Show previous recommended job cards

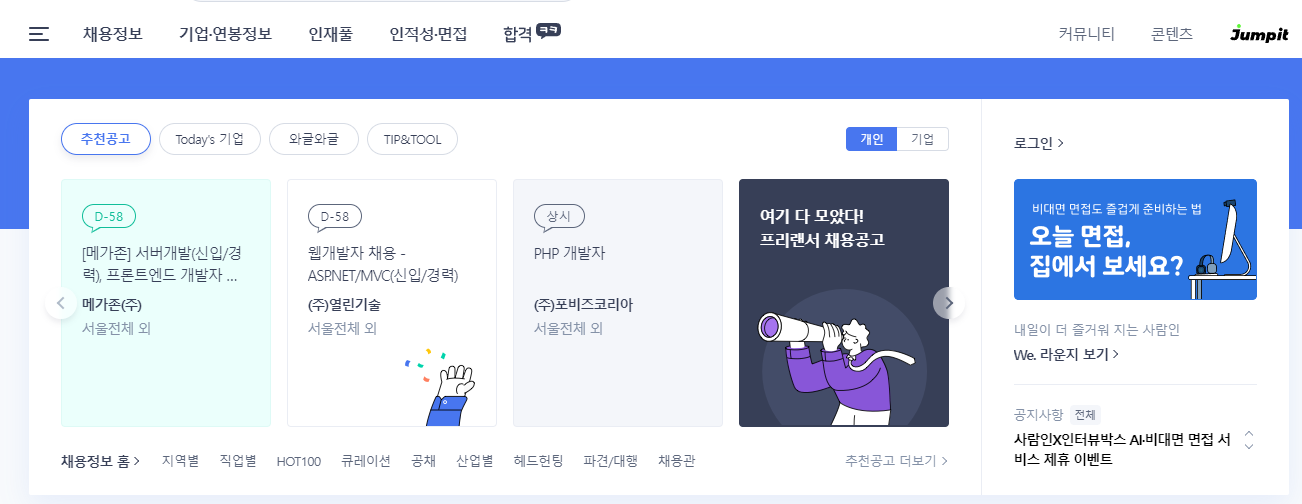(60, 303)
